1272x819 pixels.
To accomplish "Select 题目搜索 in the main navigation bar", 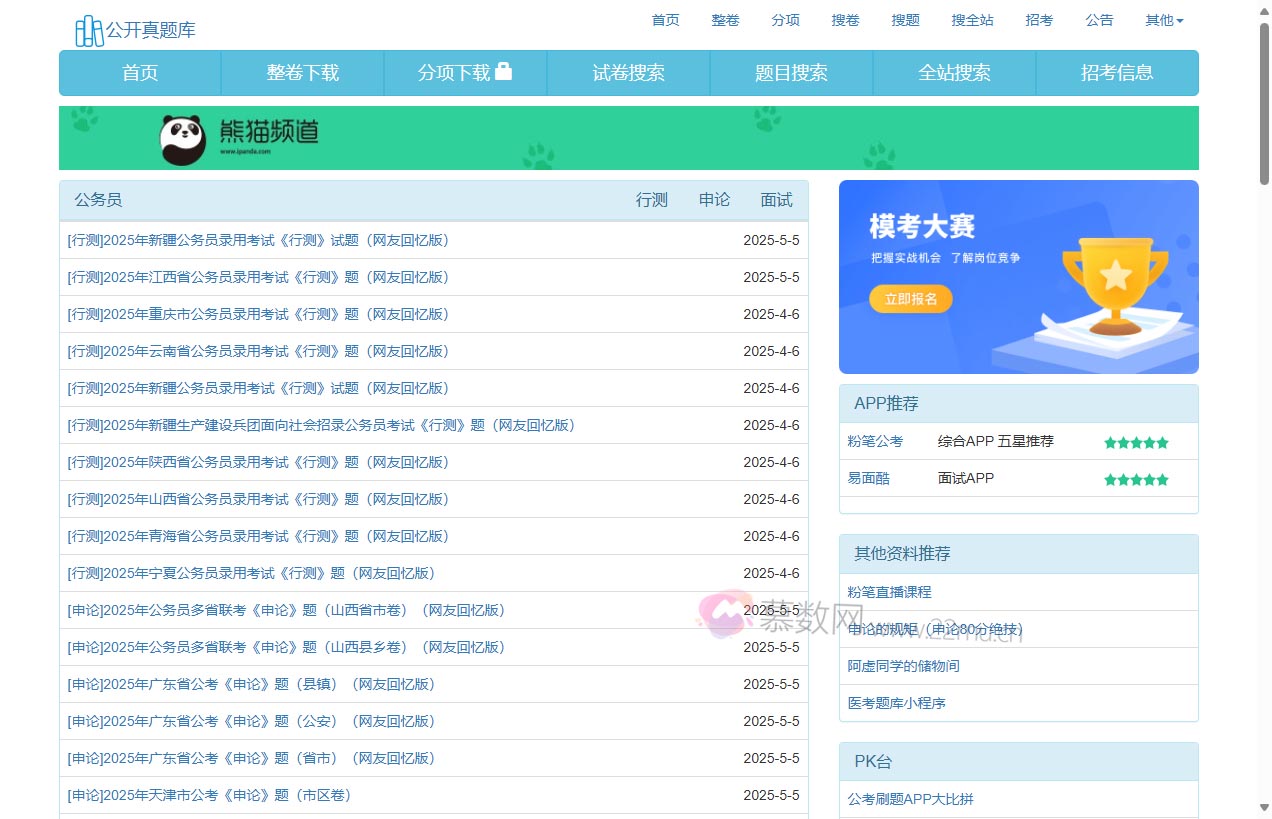I will pyautogui.click(x=791, y=73).
